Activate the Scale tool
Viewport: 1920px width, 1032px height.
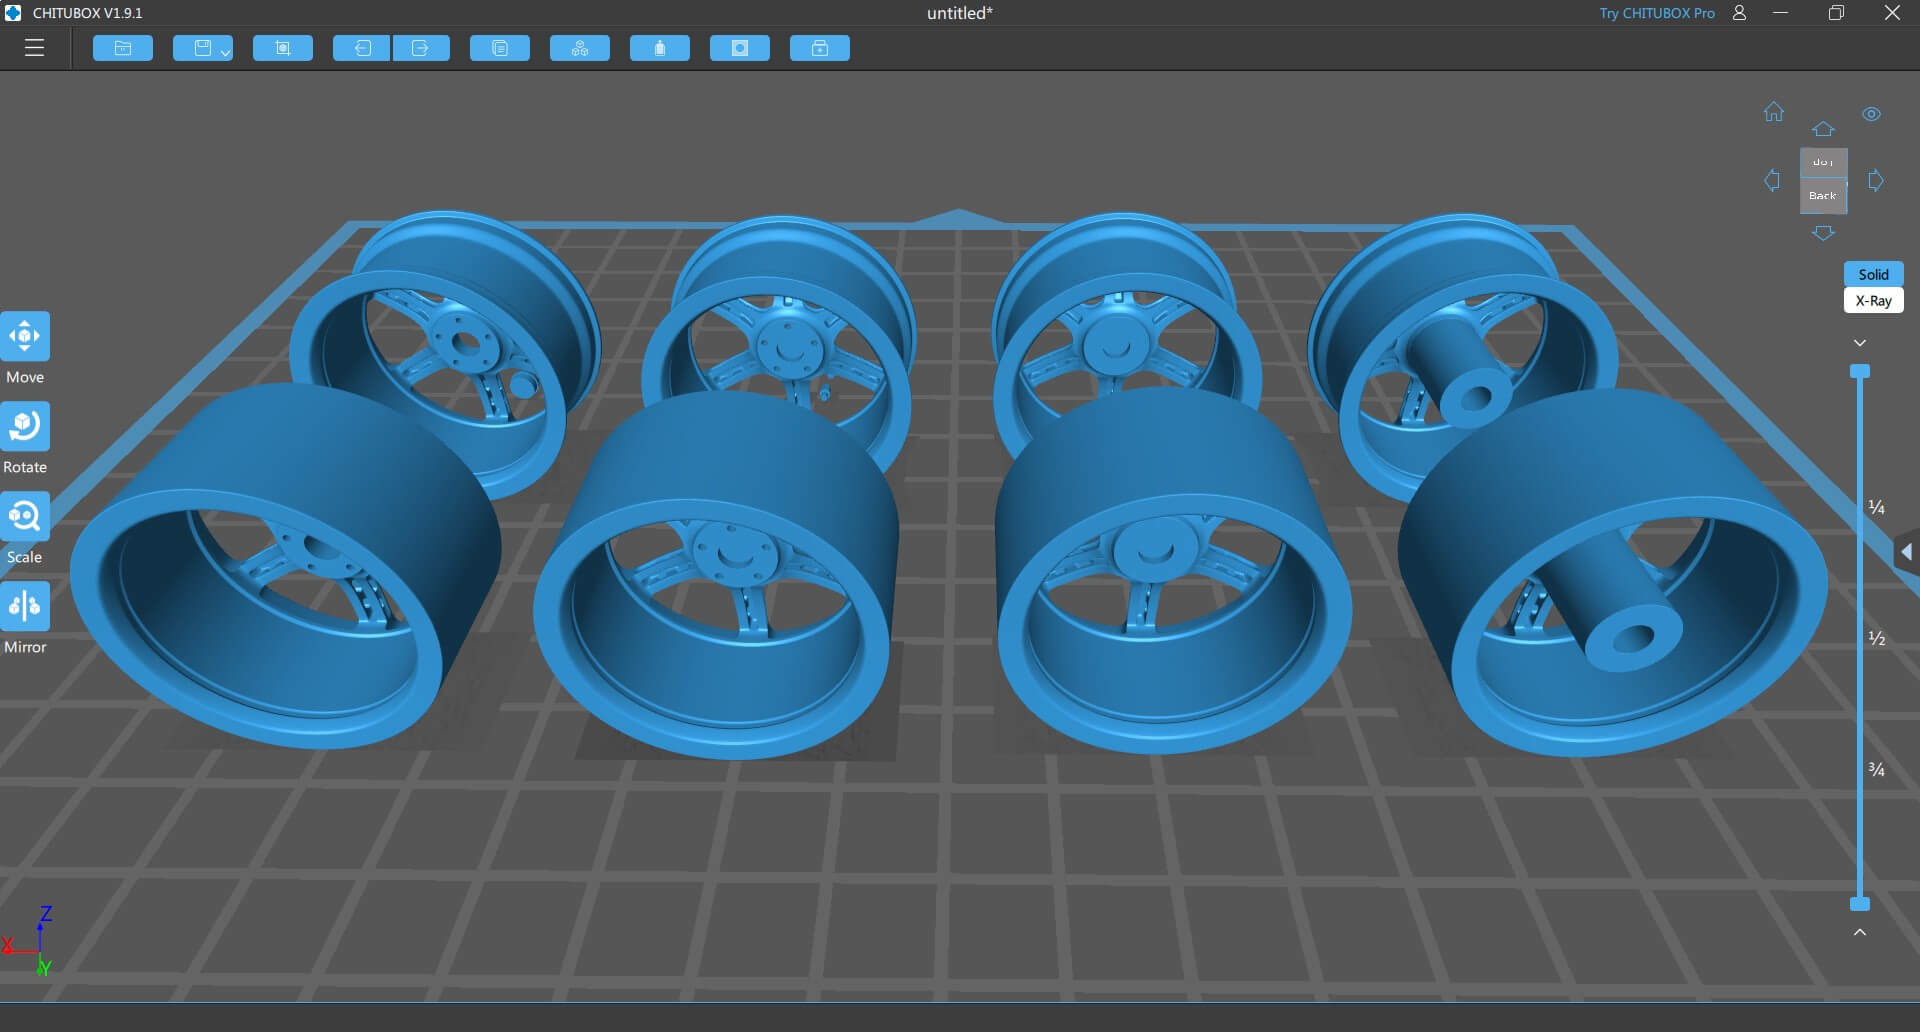pyautogui.click(x=25, y=517)
